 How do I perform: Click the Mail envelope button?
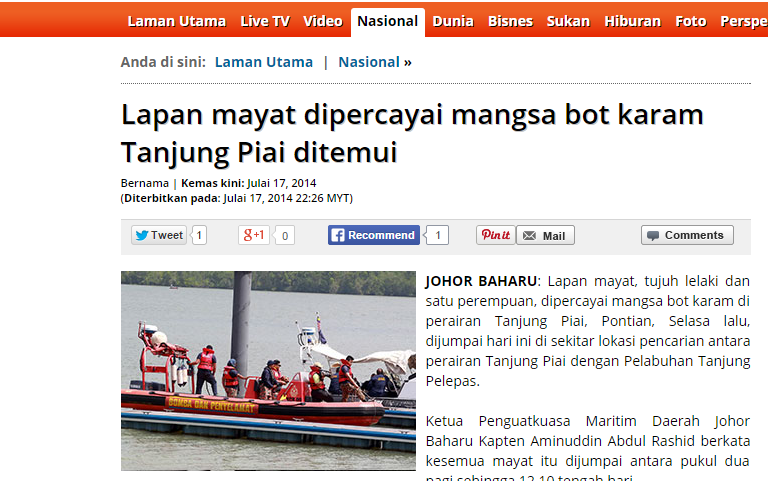click(x=545, y=236)
